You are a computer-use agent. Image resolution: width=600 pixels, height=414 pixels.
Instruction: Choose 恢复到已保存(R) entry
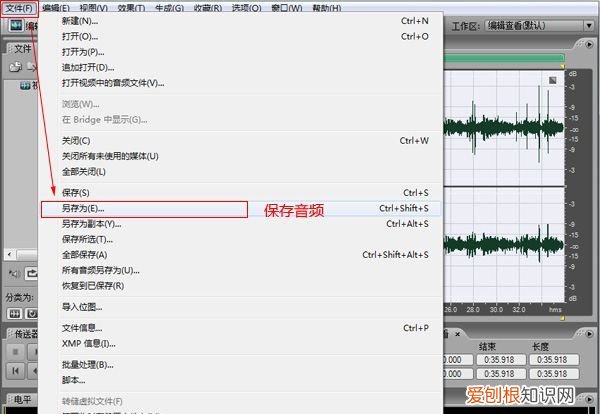[241, 286]
